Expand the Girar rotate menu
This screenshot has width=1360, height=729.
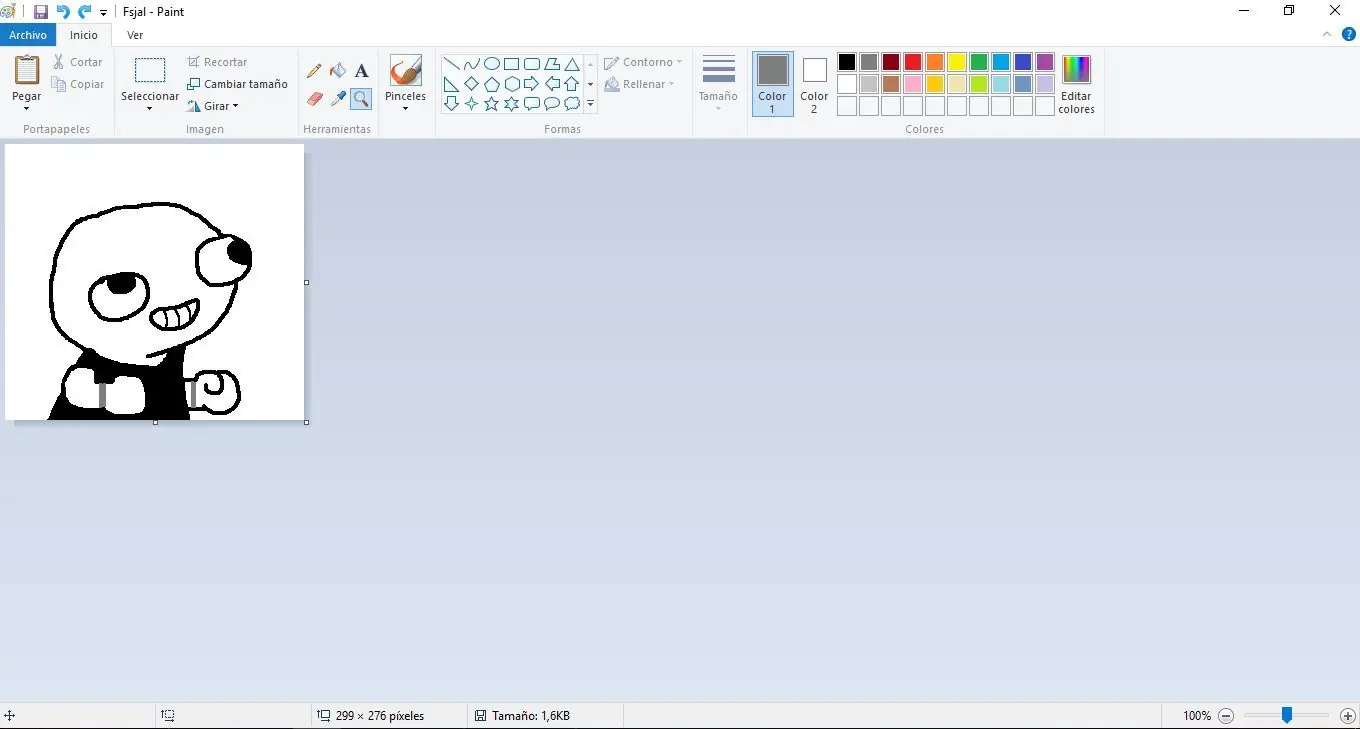click(213, 106)
